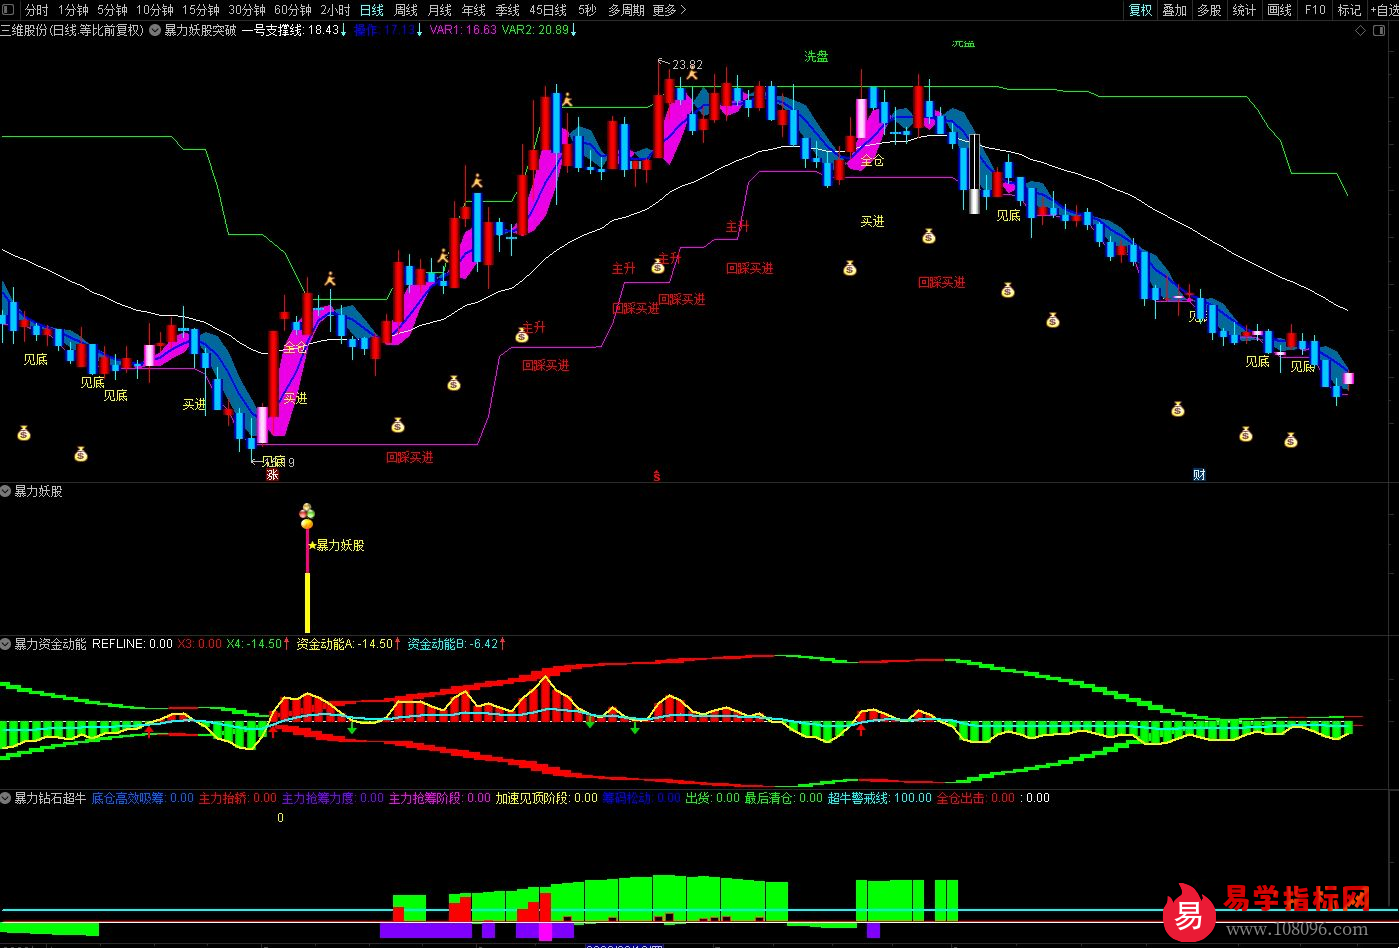The width and height of the screenshot is (1399, 948).
Task: Click the X4: -14.50 value
Action: 254,644
